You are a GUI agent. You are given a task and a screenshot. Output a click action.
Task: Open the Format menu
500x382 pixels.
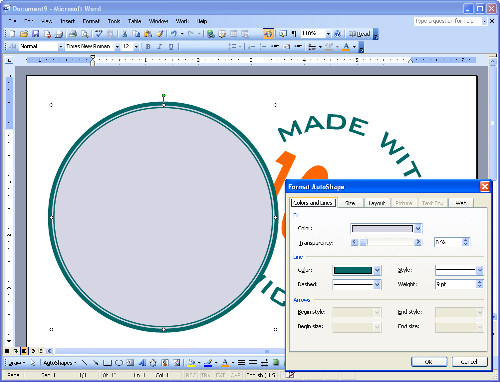[x=91, y=21]
